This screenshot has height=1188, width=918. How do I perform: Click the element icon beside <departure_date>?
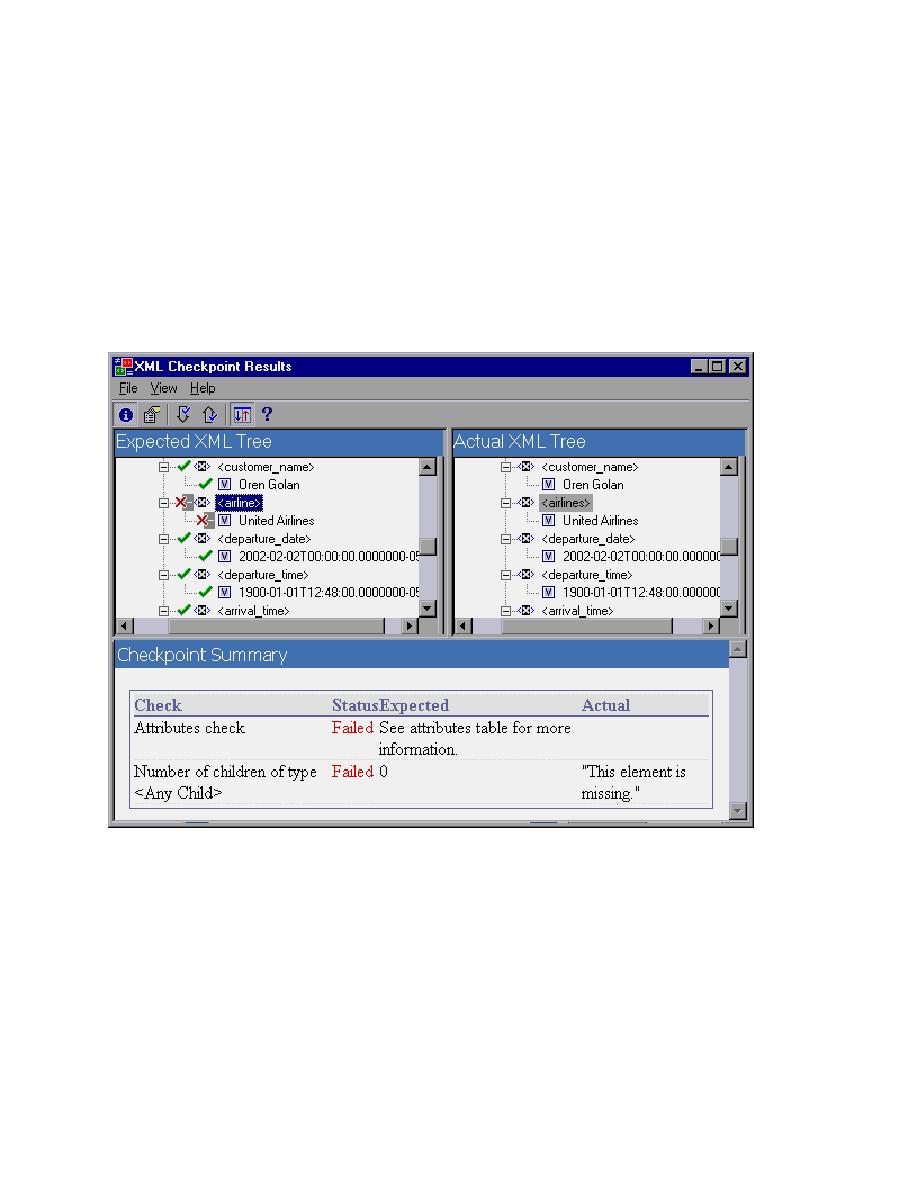(200, 538)
